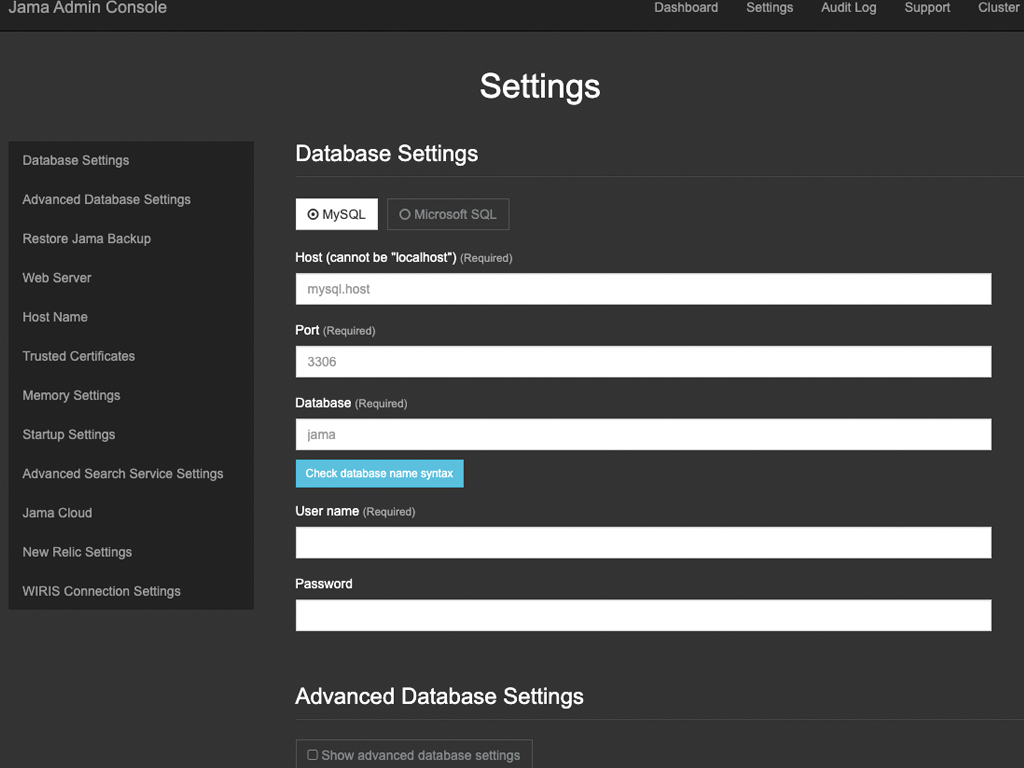Image resolution: width=1024 pixels, height=768 pixels.
Task: Select the Microsoft SQL radio option
Action: point(448,214)
